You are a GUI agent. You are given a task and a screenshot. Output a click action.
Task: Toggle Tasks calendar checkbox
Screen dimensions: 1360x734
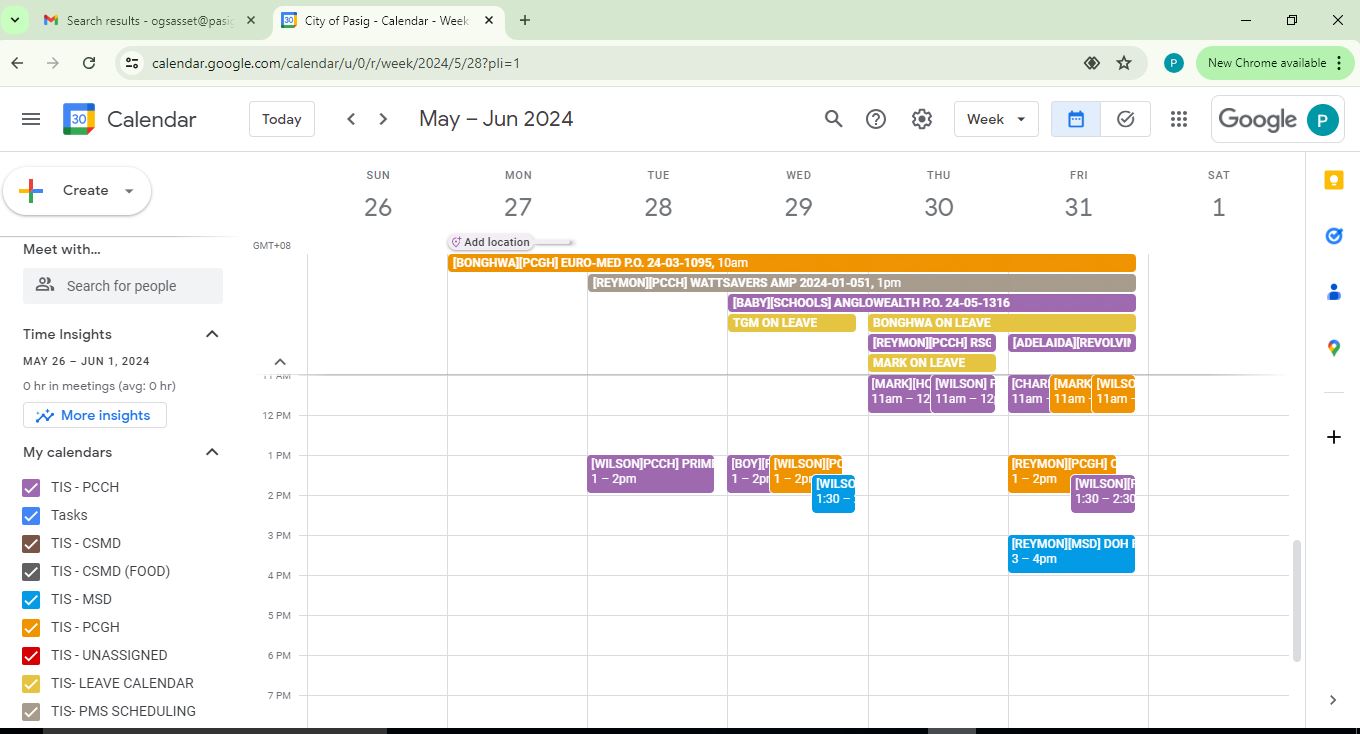click(x=31, y=516)
